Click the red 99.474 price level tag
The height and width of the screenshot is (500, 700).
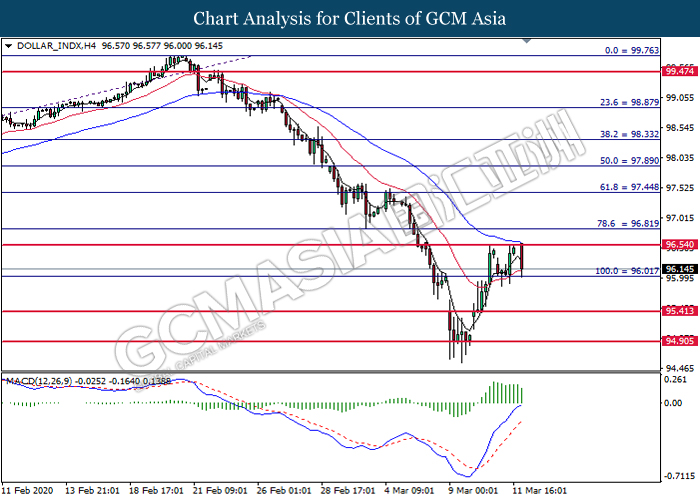[x=679, y=71]
